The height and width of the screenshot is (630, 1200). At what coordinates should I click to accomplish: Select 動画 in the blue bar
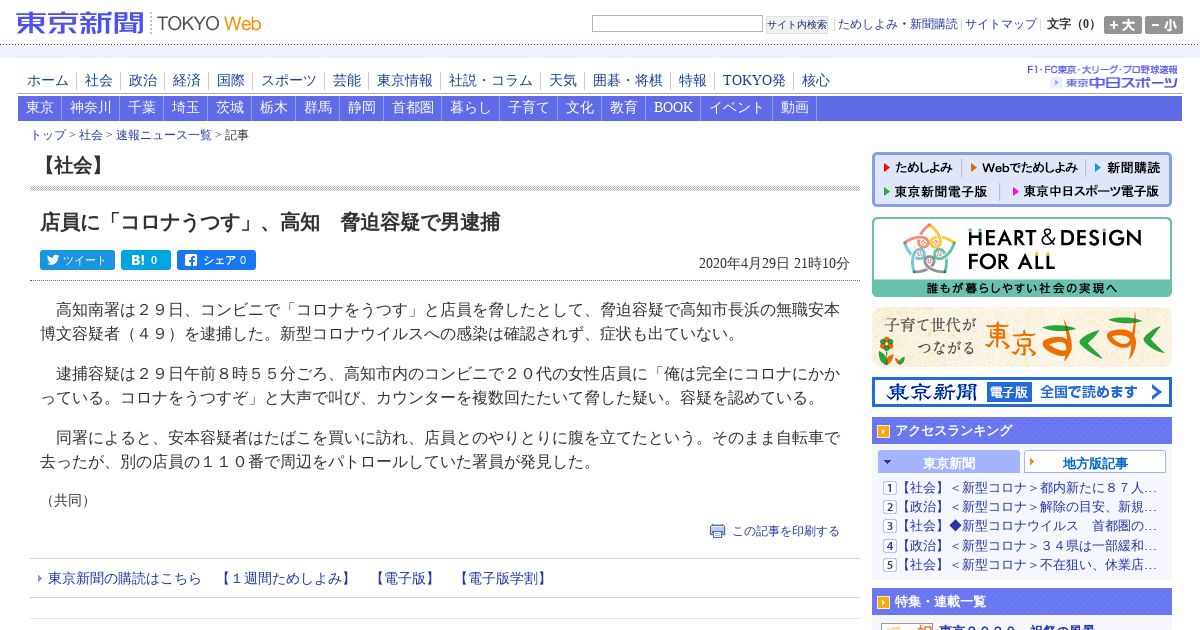click(795, 108)
